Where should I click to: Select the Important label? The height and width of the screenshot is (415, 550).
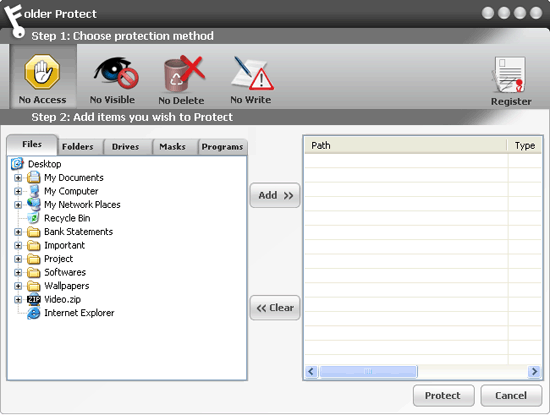point(65,245)
